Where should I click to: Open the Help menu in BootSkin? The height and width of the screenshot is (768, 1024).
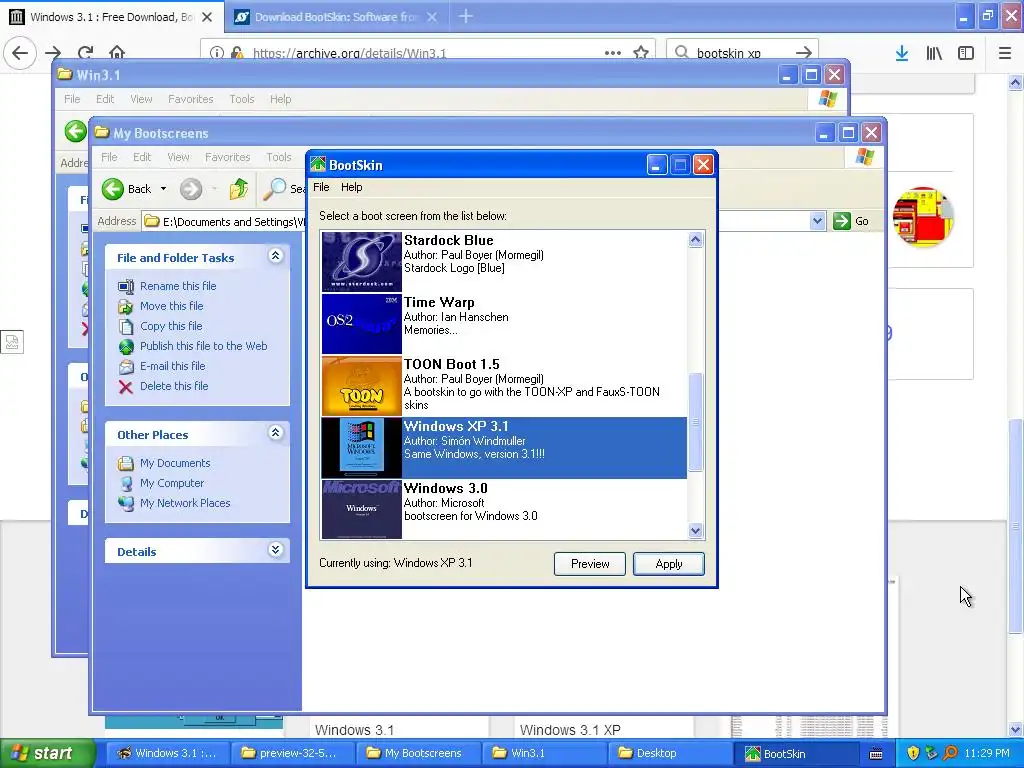tap(351, 187)
